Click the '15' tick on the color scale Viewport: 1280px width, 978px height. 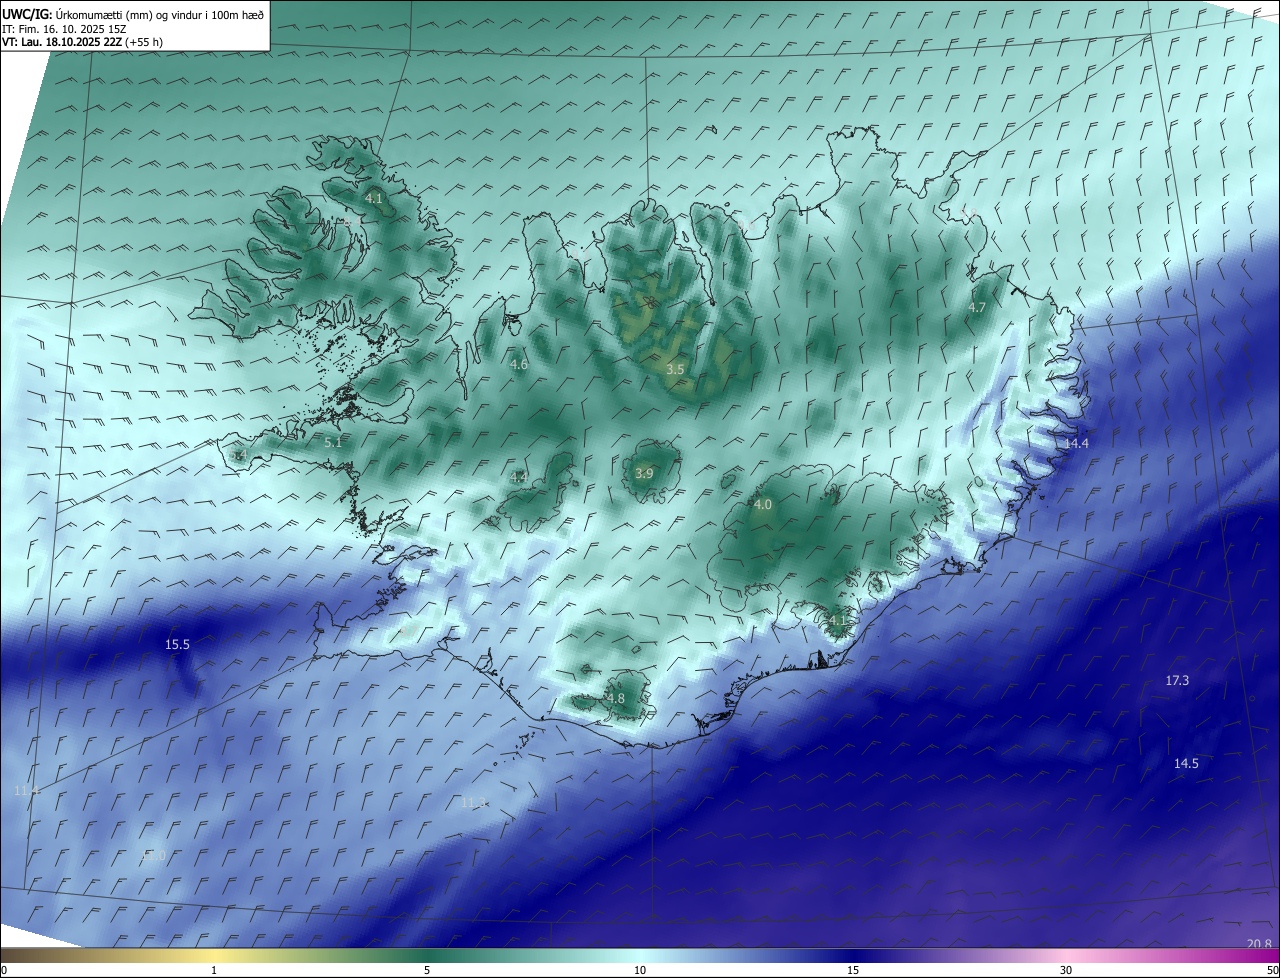[853, 970]
